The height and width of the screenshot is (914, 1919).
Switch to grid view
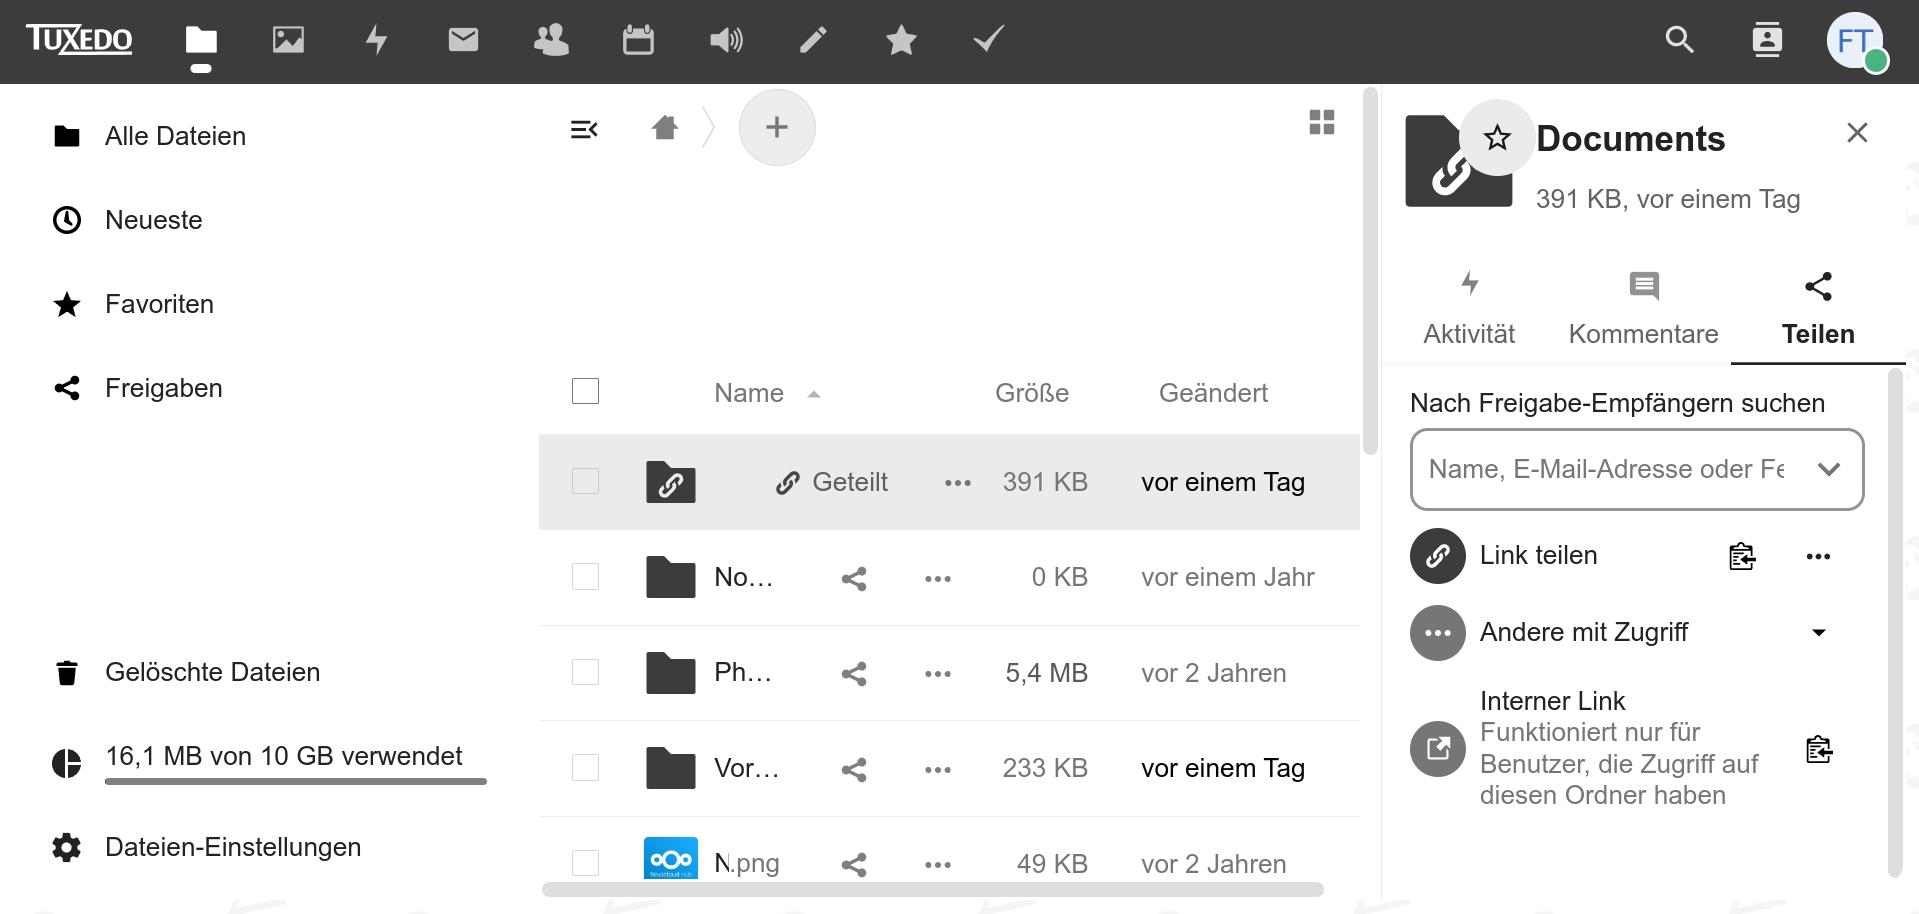pos(1322,122)
